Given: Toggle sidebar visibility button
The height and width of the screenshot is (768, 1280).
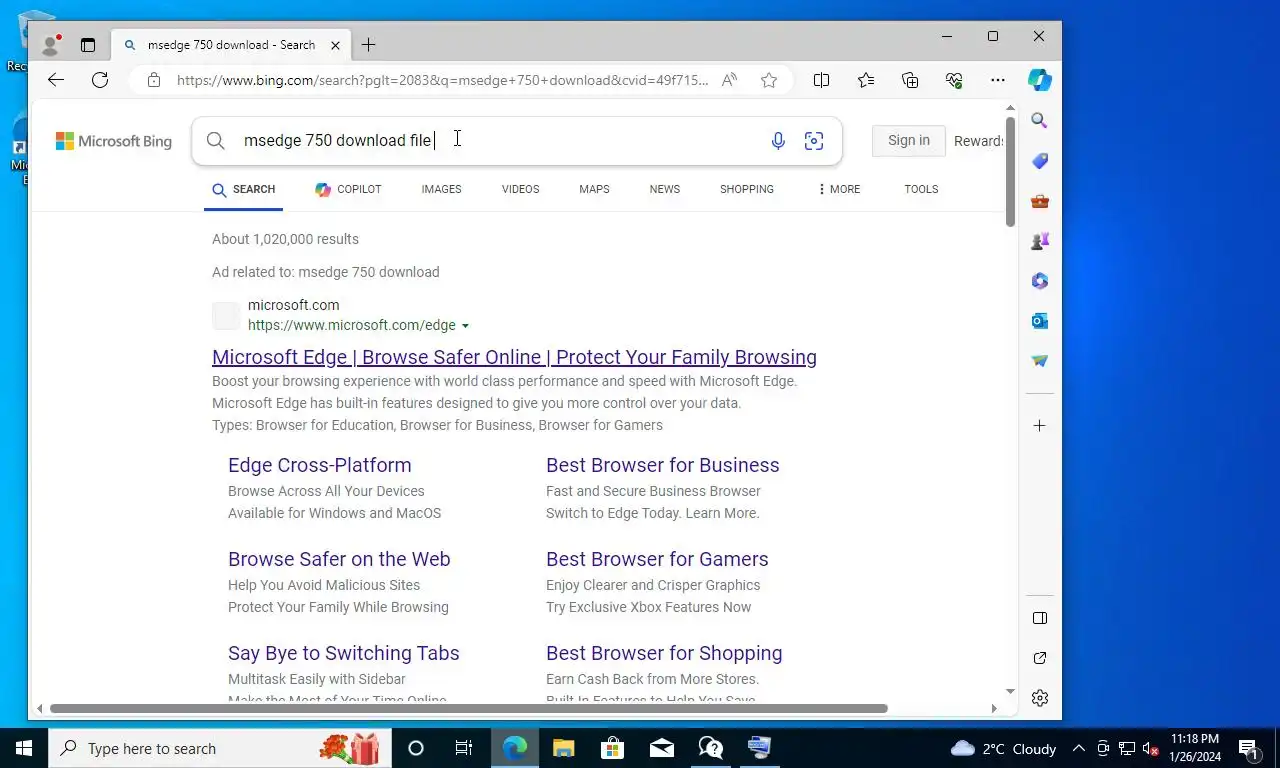Looking at the screenshot, I should pyautogui.click(x=1040, y=618).
